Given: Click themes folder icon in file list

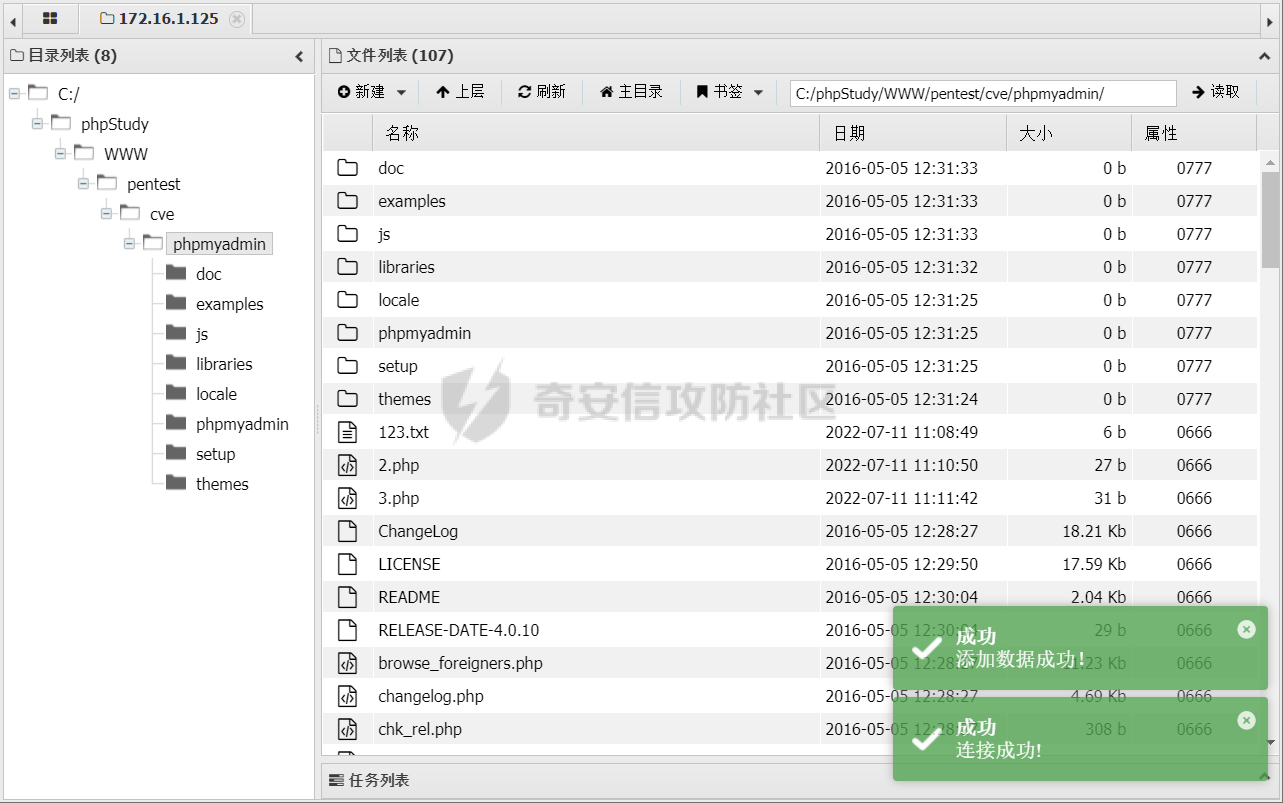Looking at the screenshot, I should click(x=347, y=399).
